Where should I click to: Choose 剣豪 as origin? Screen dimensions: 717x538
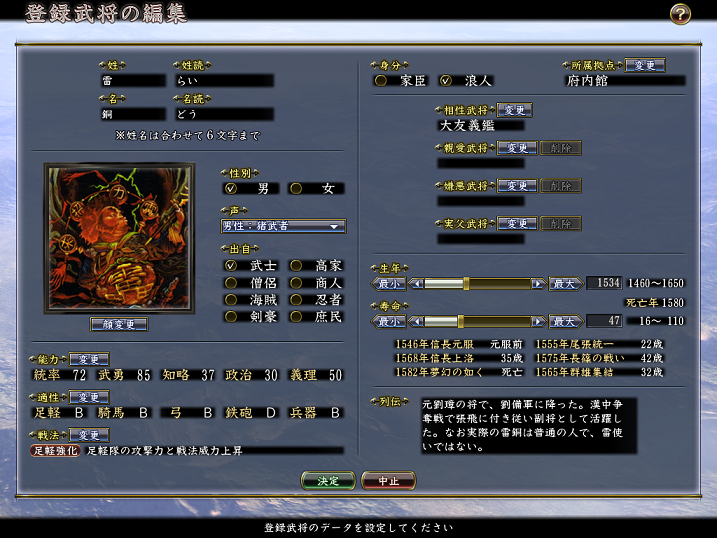pyautogui.click(x=231, y=316)
